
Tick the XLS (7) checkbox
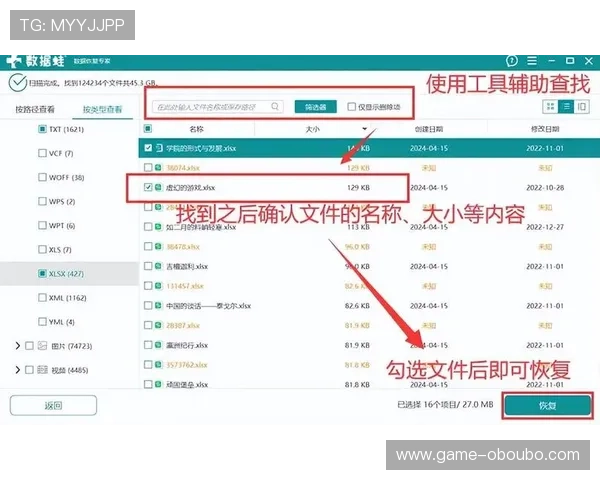point(42,250)
